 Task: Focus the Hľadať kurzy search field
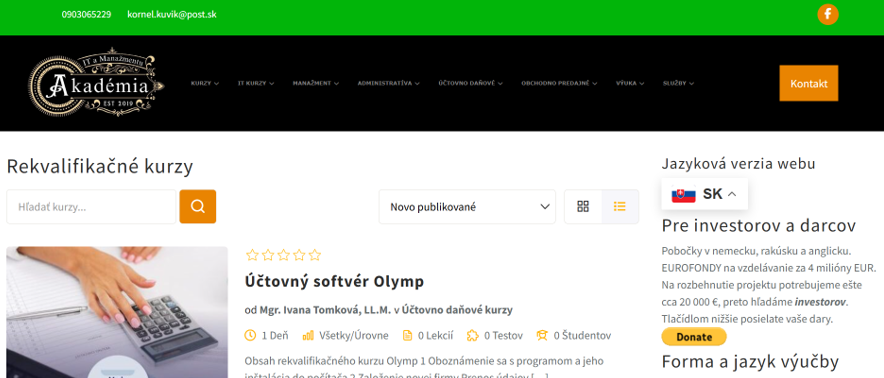pos(91,206)
